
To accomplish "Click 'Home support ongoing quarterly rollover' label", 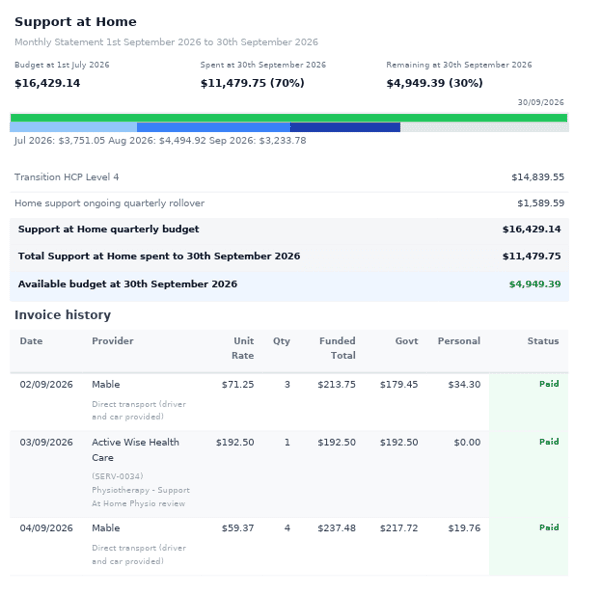I will (x=109, y=203).
